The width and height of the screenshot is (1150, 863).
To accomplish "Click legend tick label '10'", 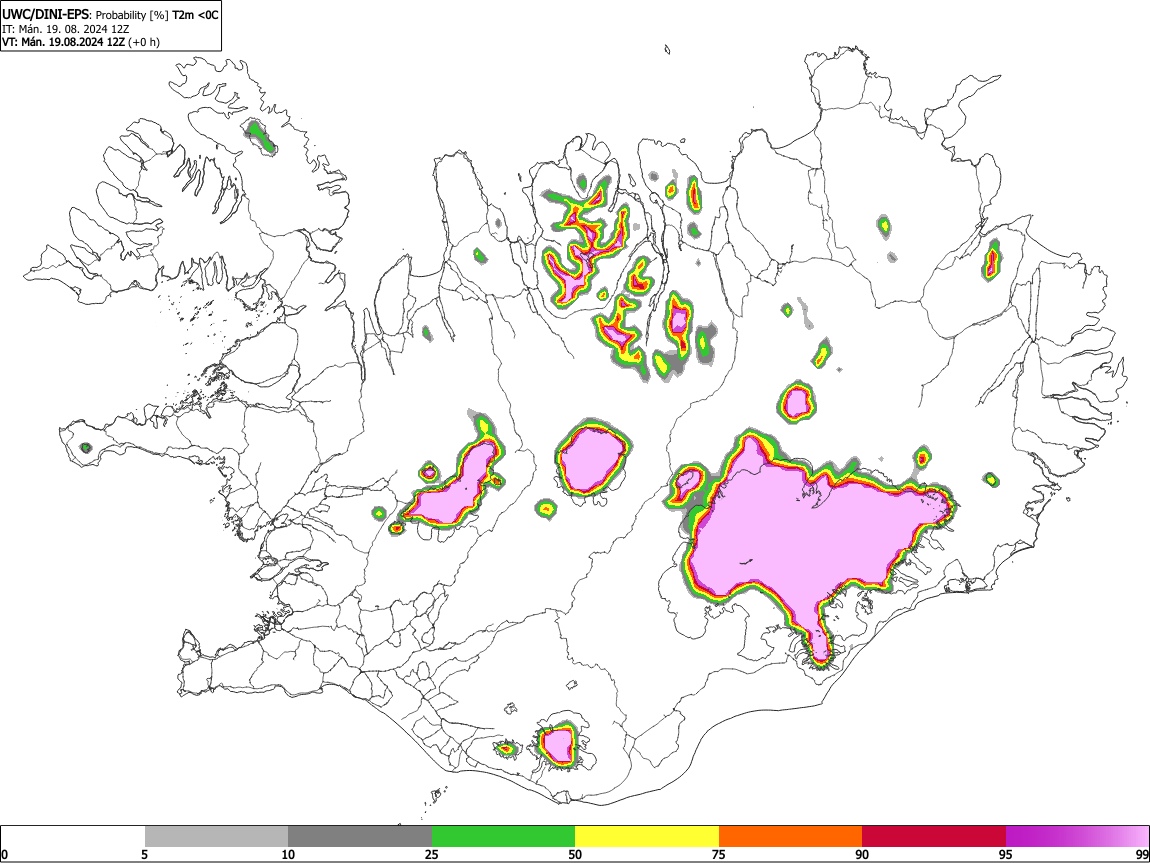I will click(x=288, y=854).
